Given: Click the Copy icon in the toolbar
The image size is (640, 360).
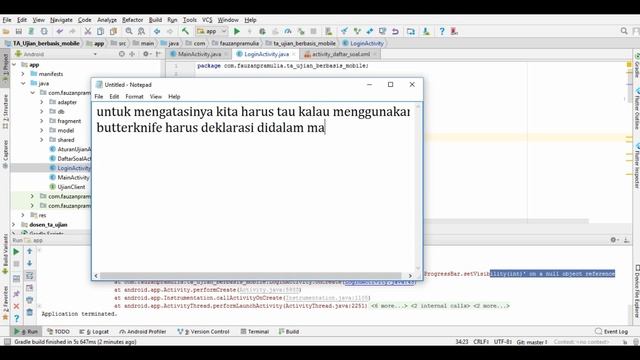Looking at the screenshot, I should (100, 31).
